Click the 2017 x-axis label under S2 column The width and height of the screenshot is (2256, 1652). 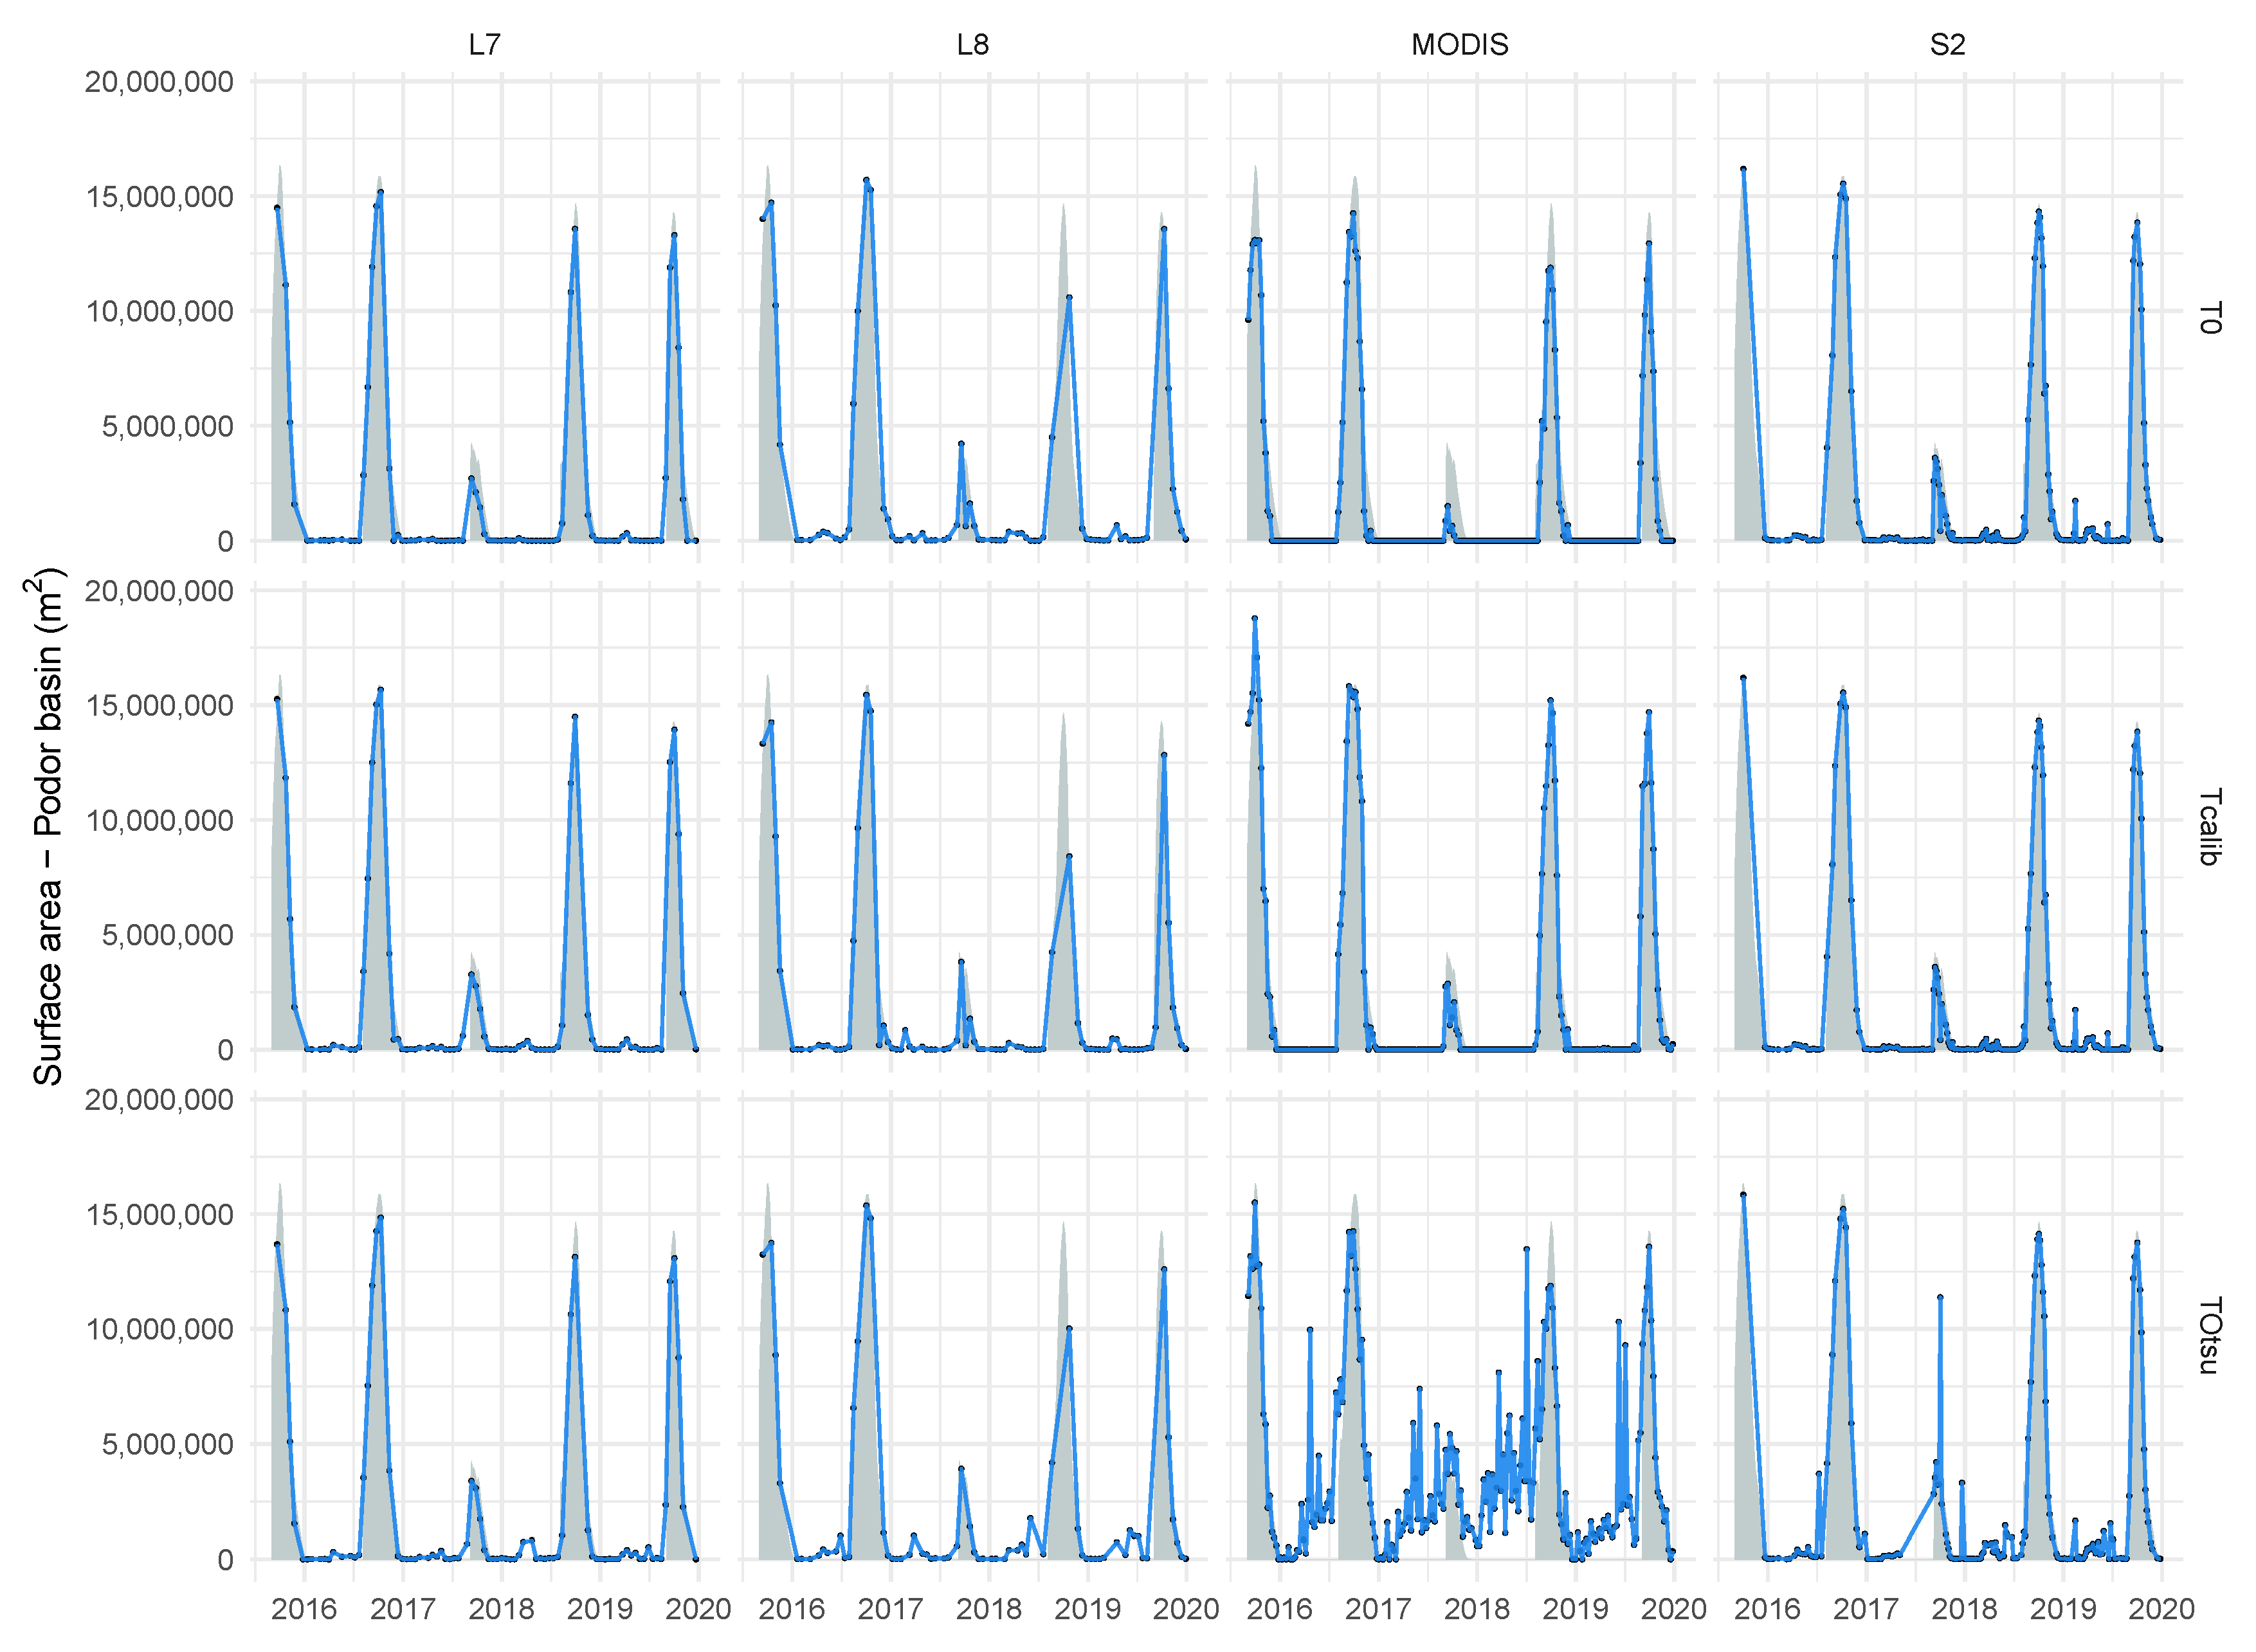coord(1866,1609)
